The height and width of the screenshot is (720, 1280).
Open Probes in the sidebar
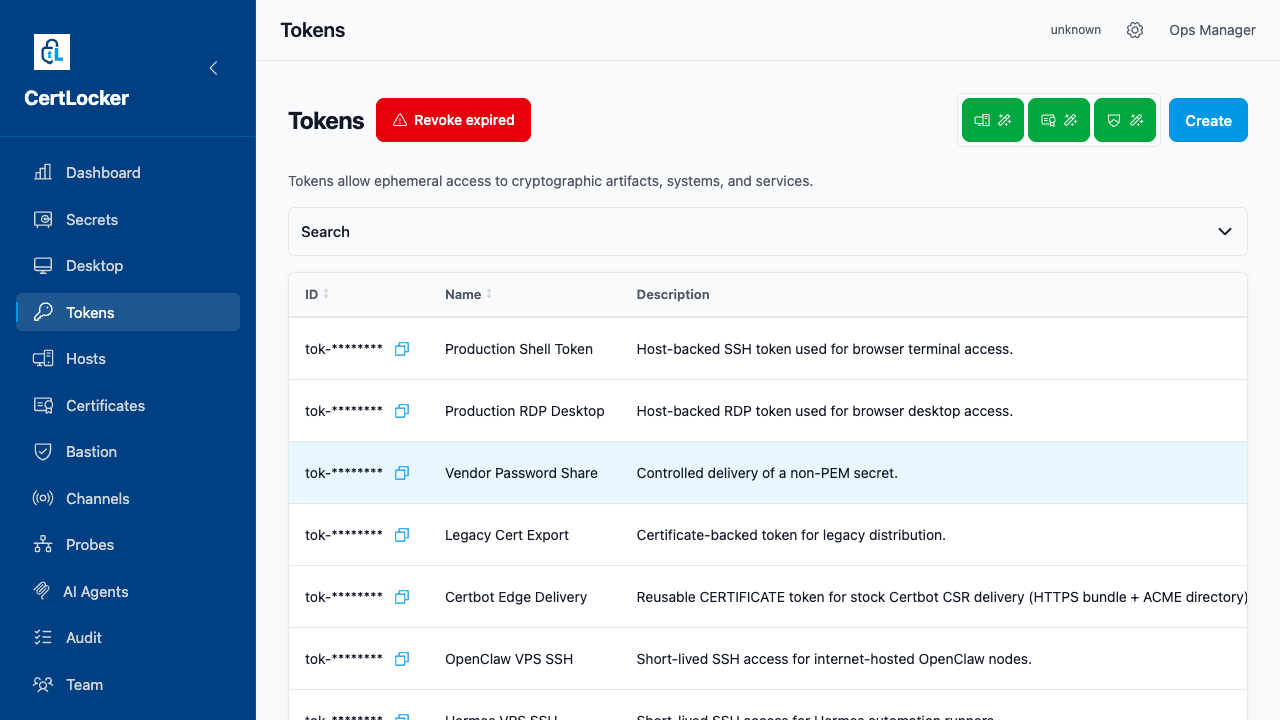[x=128, y=545]
